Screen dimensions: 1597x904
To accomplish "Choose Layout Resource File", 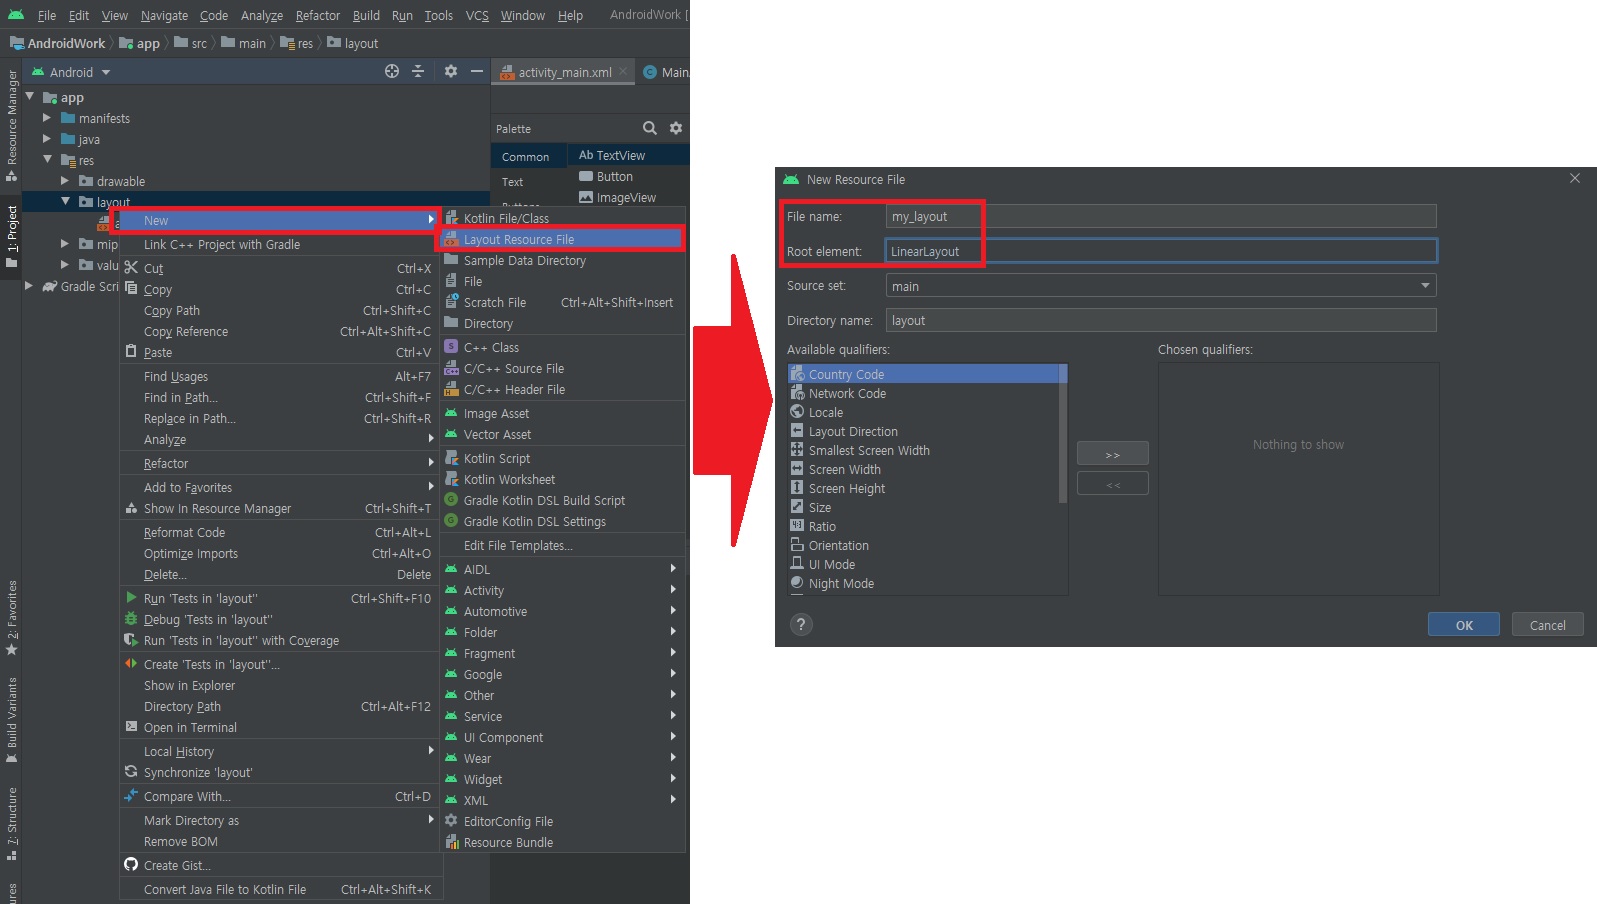I will (x=562, y=239).
